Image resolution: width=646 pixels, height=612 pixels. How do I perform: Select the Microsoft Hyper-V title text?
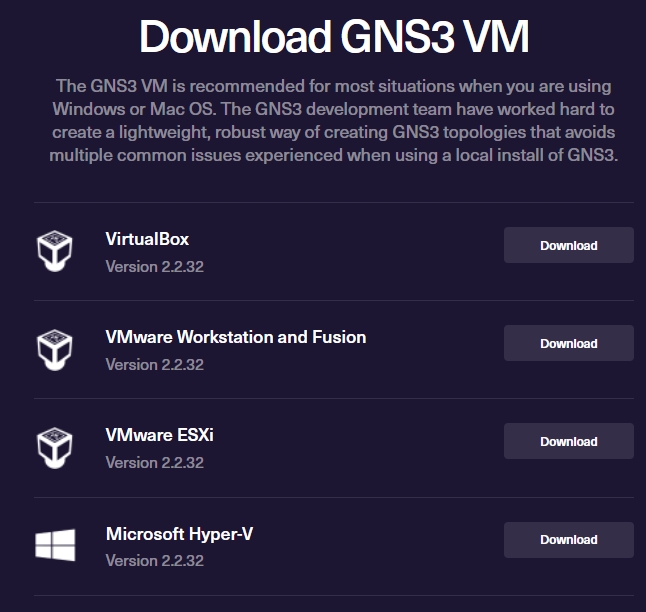[179, 534]
